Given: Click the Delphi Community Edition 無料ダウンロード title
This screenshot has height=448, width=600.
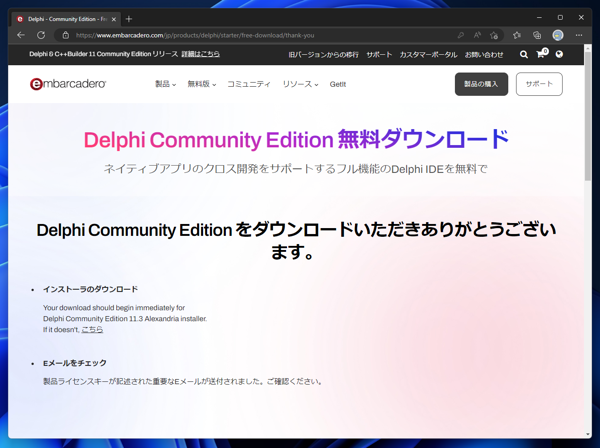Looking at the screenshot, I should 296,139.
